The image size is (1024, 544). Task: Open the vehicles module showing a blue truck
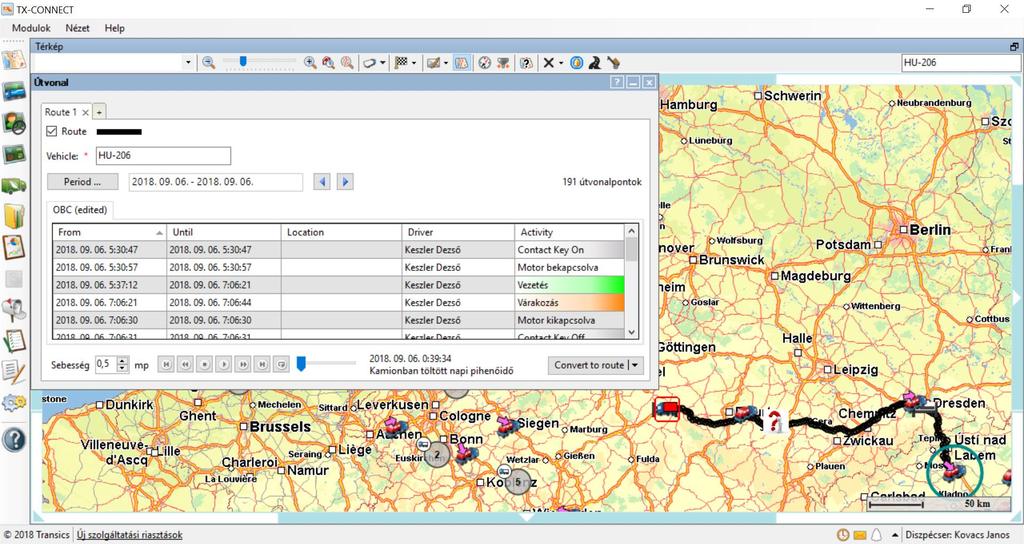14,91
